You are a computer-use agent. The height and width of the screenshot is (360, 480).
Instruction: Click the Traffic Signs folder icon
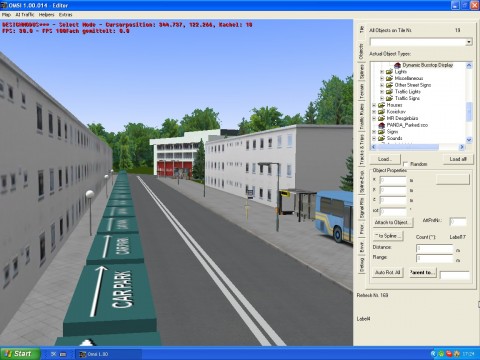389,98
